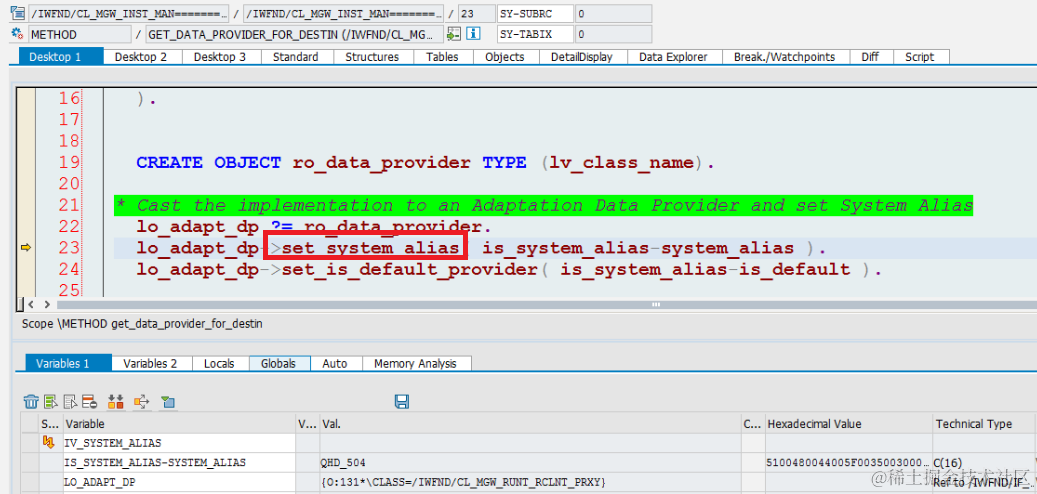Click the Val. column header

coord(530,424)
